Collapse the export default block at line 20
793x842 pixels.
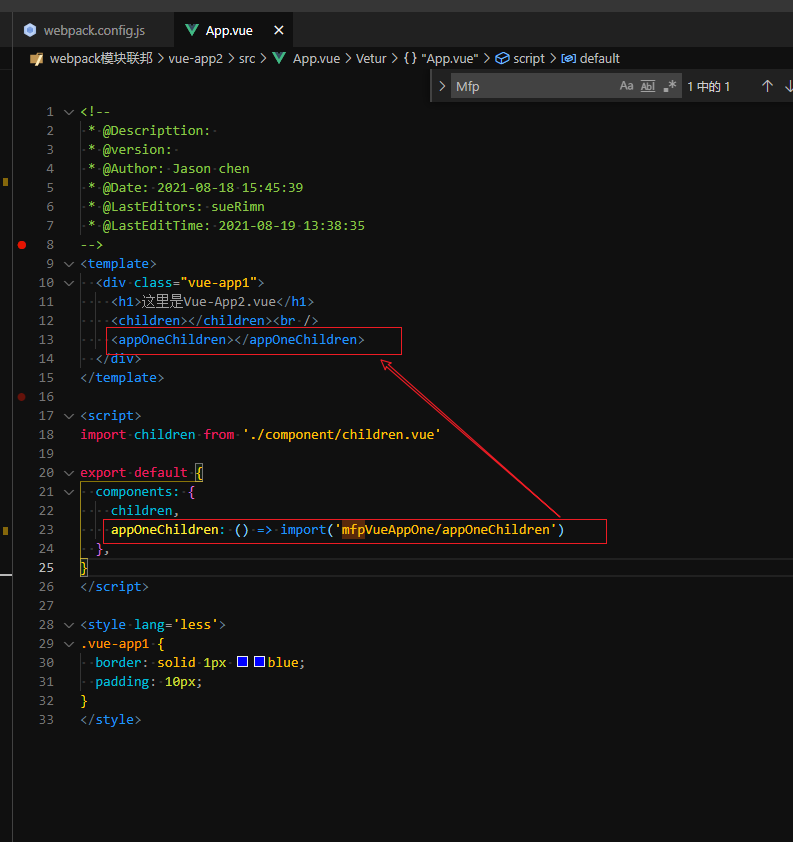tap(69, 473)
